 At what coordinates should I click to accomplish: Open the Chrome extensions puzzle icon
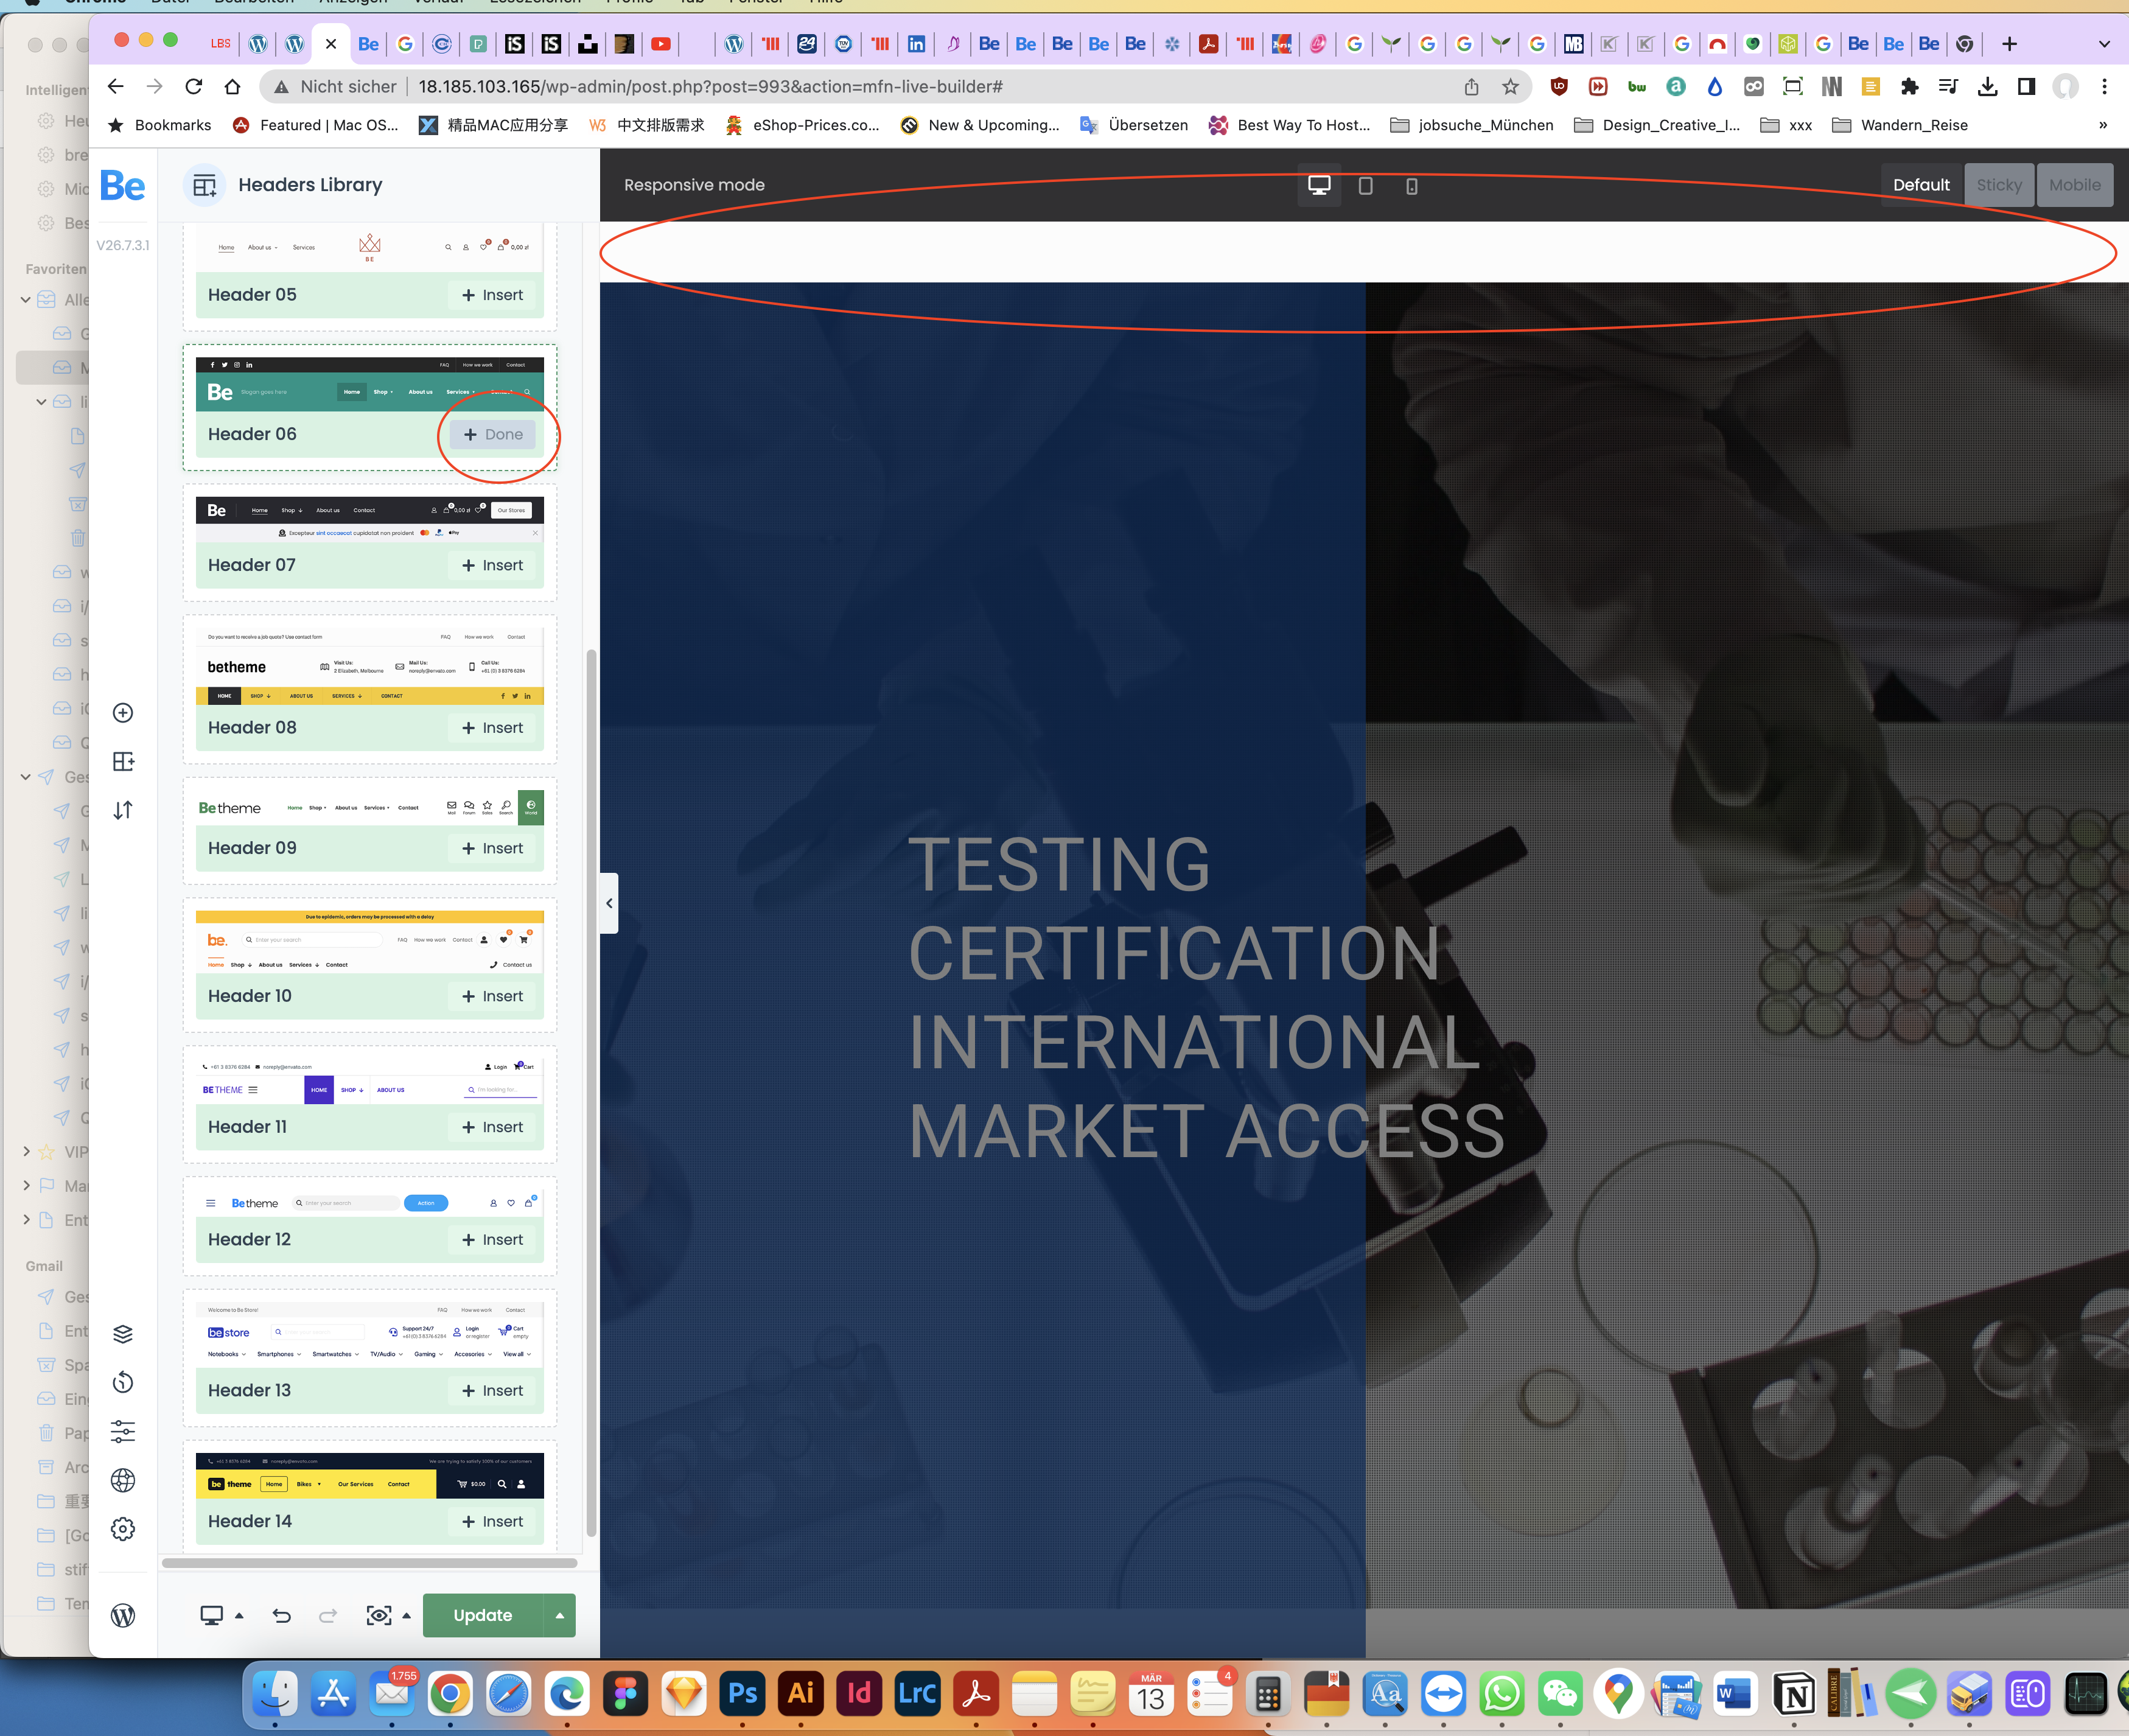1909,87
